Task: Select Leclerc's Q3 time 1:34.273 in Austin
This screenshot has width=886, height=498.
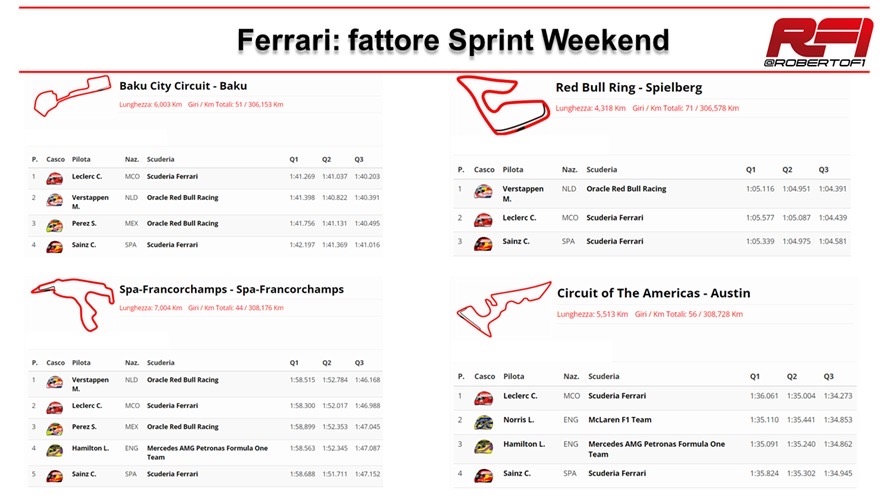Action: [x=837, y=396]
